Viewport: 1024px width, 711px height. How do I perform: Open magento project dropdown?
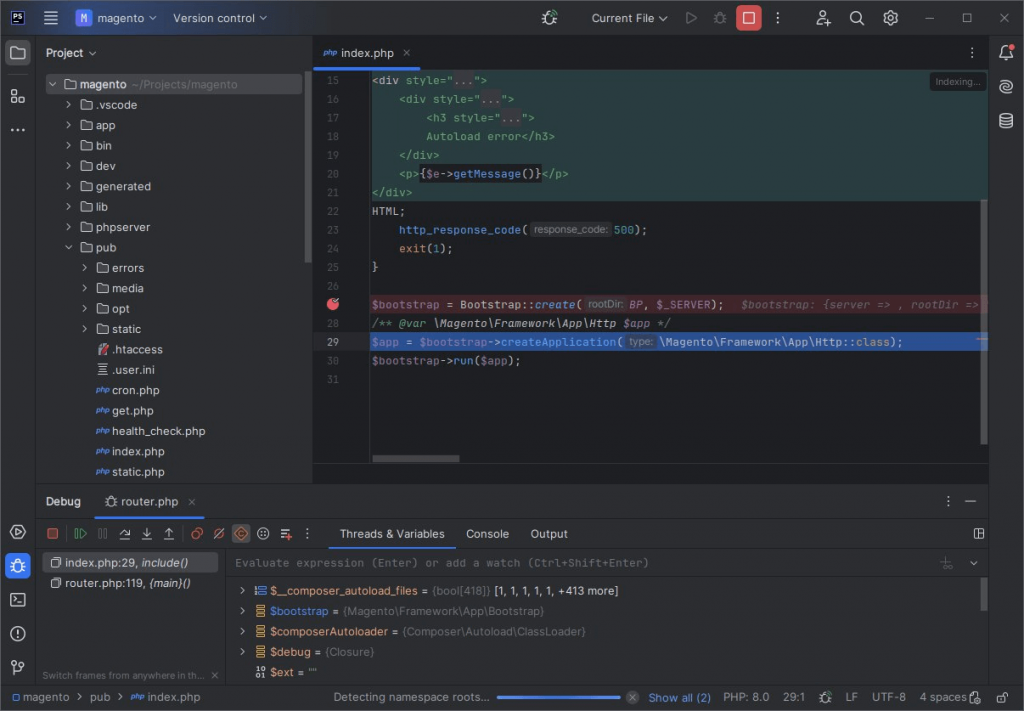116,18
